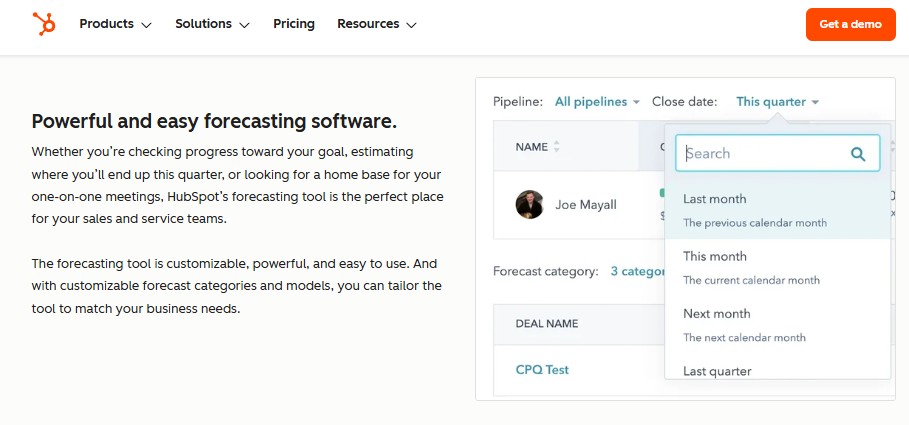Select the This month option

click(777, 267)
